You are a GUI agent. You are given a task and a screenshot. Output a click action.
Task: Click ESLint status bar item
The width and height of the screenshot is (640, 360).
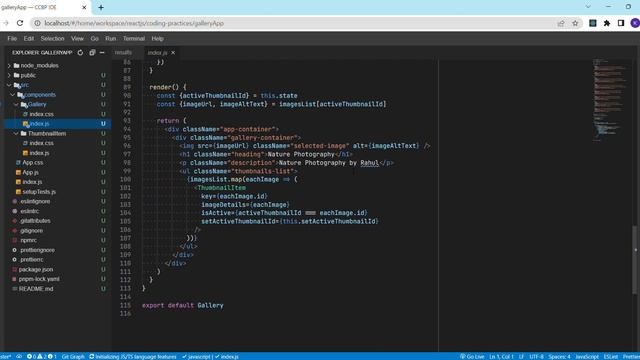pyautogui.click(x=611, y=356)
